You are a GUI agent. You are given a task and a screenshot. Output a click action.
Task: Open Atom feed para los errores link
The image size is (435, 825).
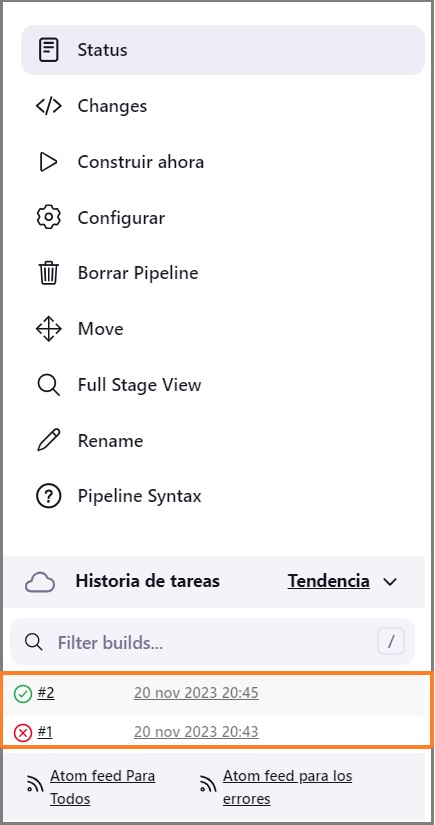tap(288, 787)
